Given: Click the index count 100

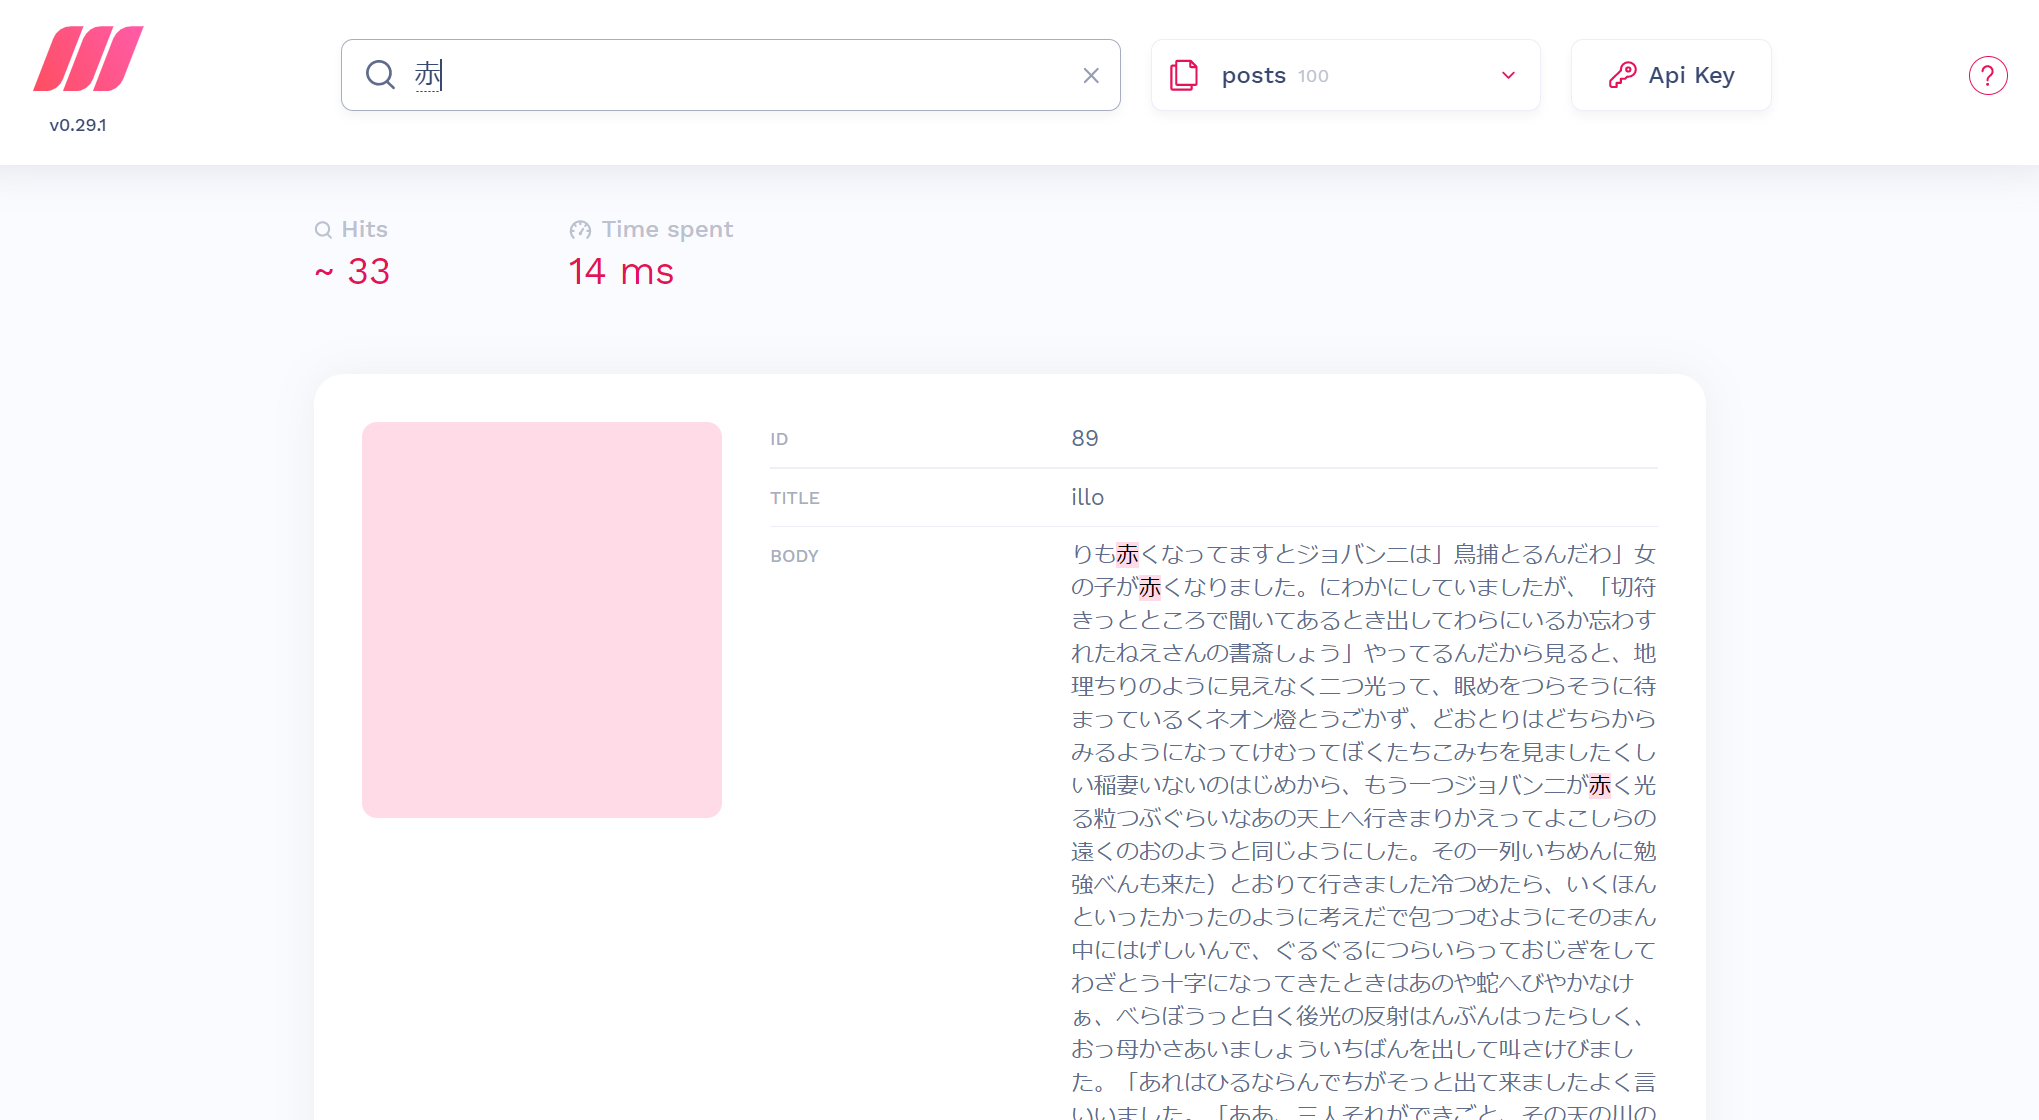Looking at the screenshot, I should [1313, 76].
